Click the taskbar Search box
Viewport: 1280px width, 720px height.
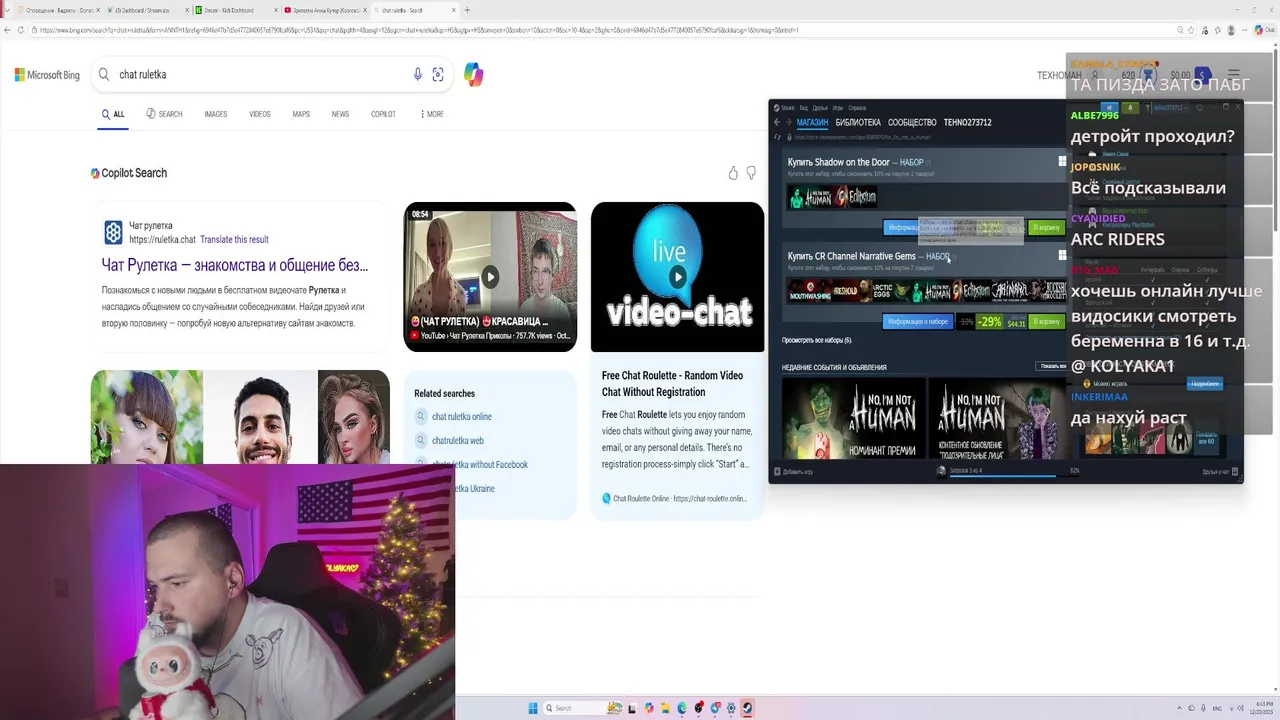[582, 708]
